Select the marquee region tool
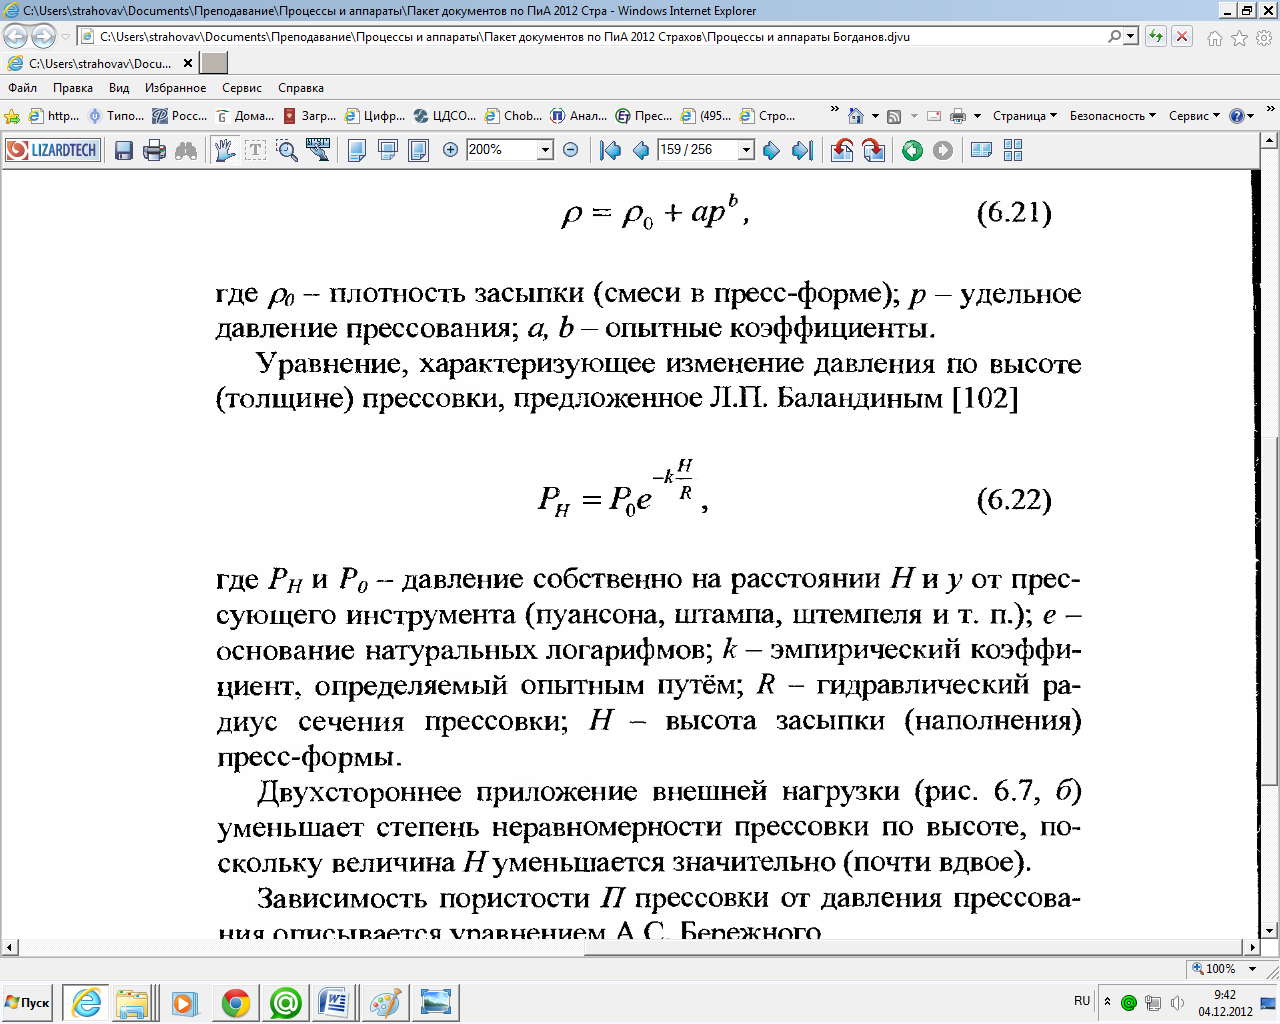This screenshot has height=1024, width=1280. [x=318, y=150]
